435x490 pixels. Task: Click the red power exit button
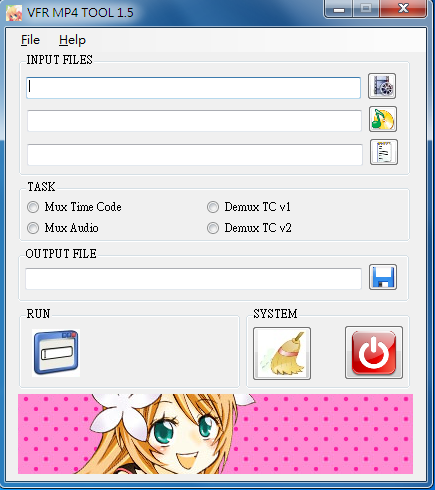coord(374,353)
